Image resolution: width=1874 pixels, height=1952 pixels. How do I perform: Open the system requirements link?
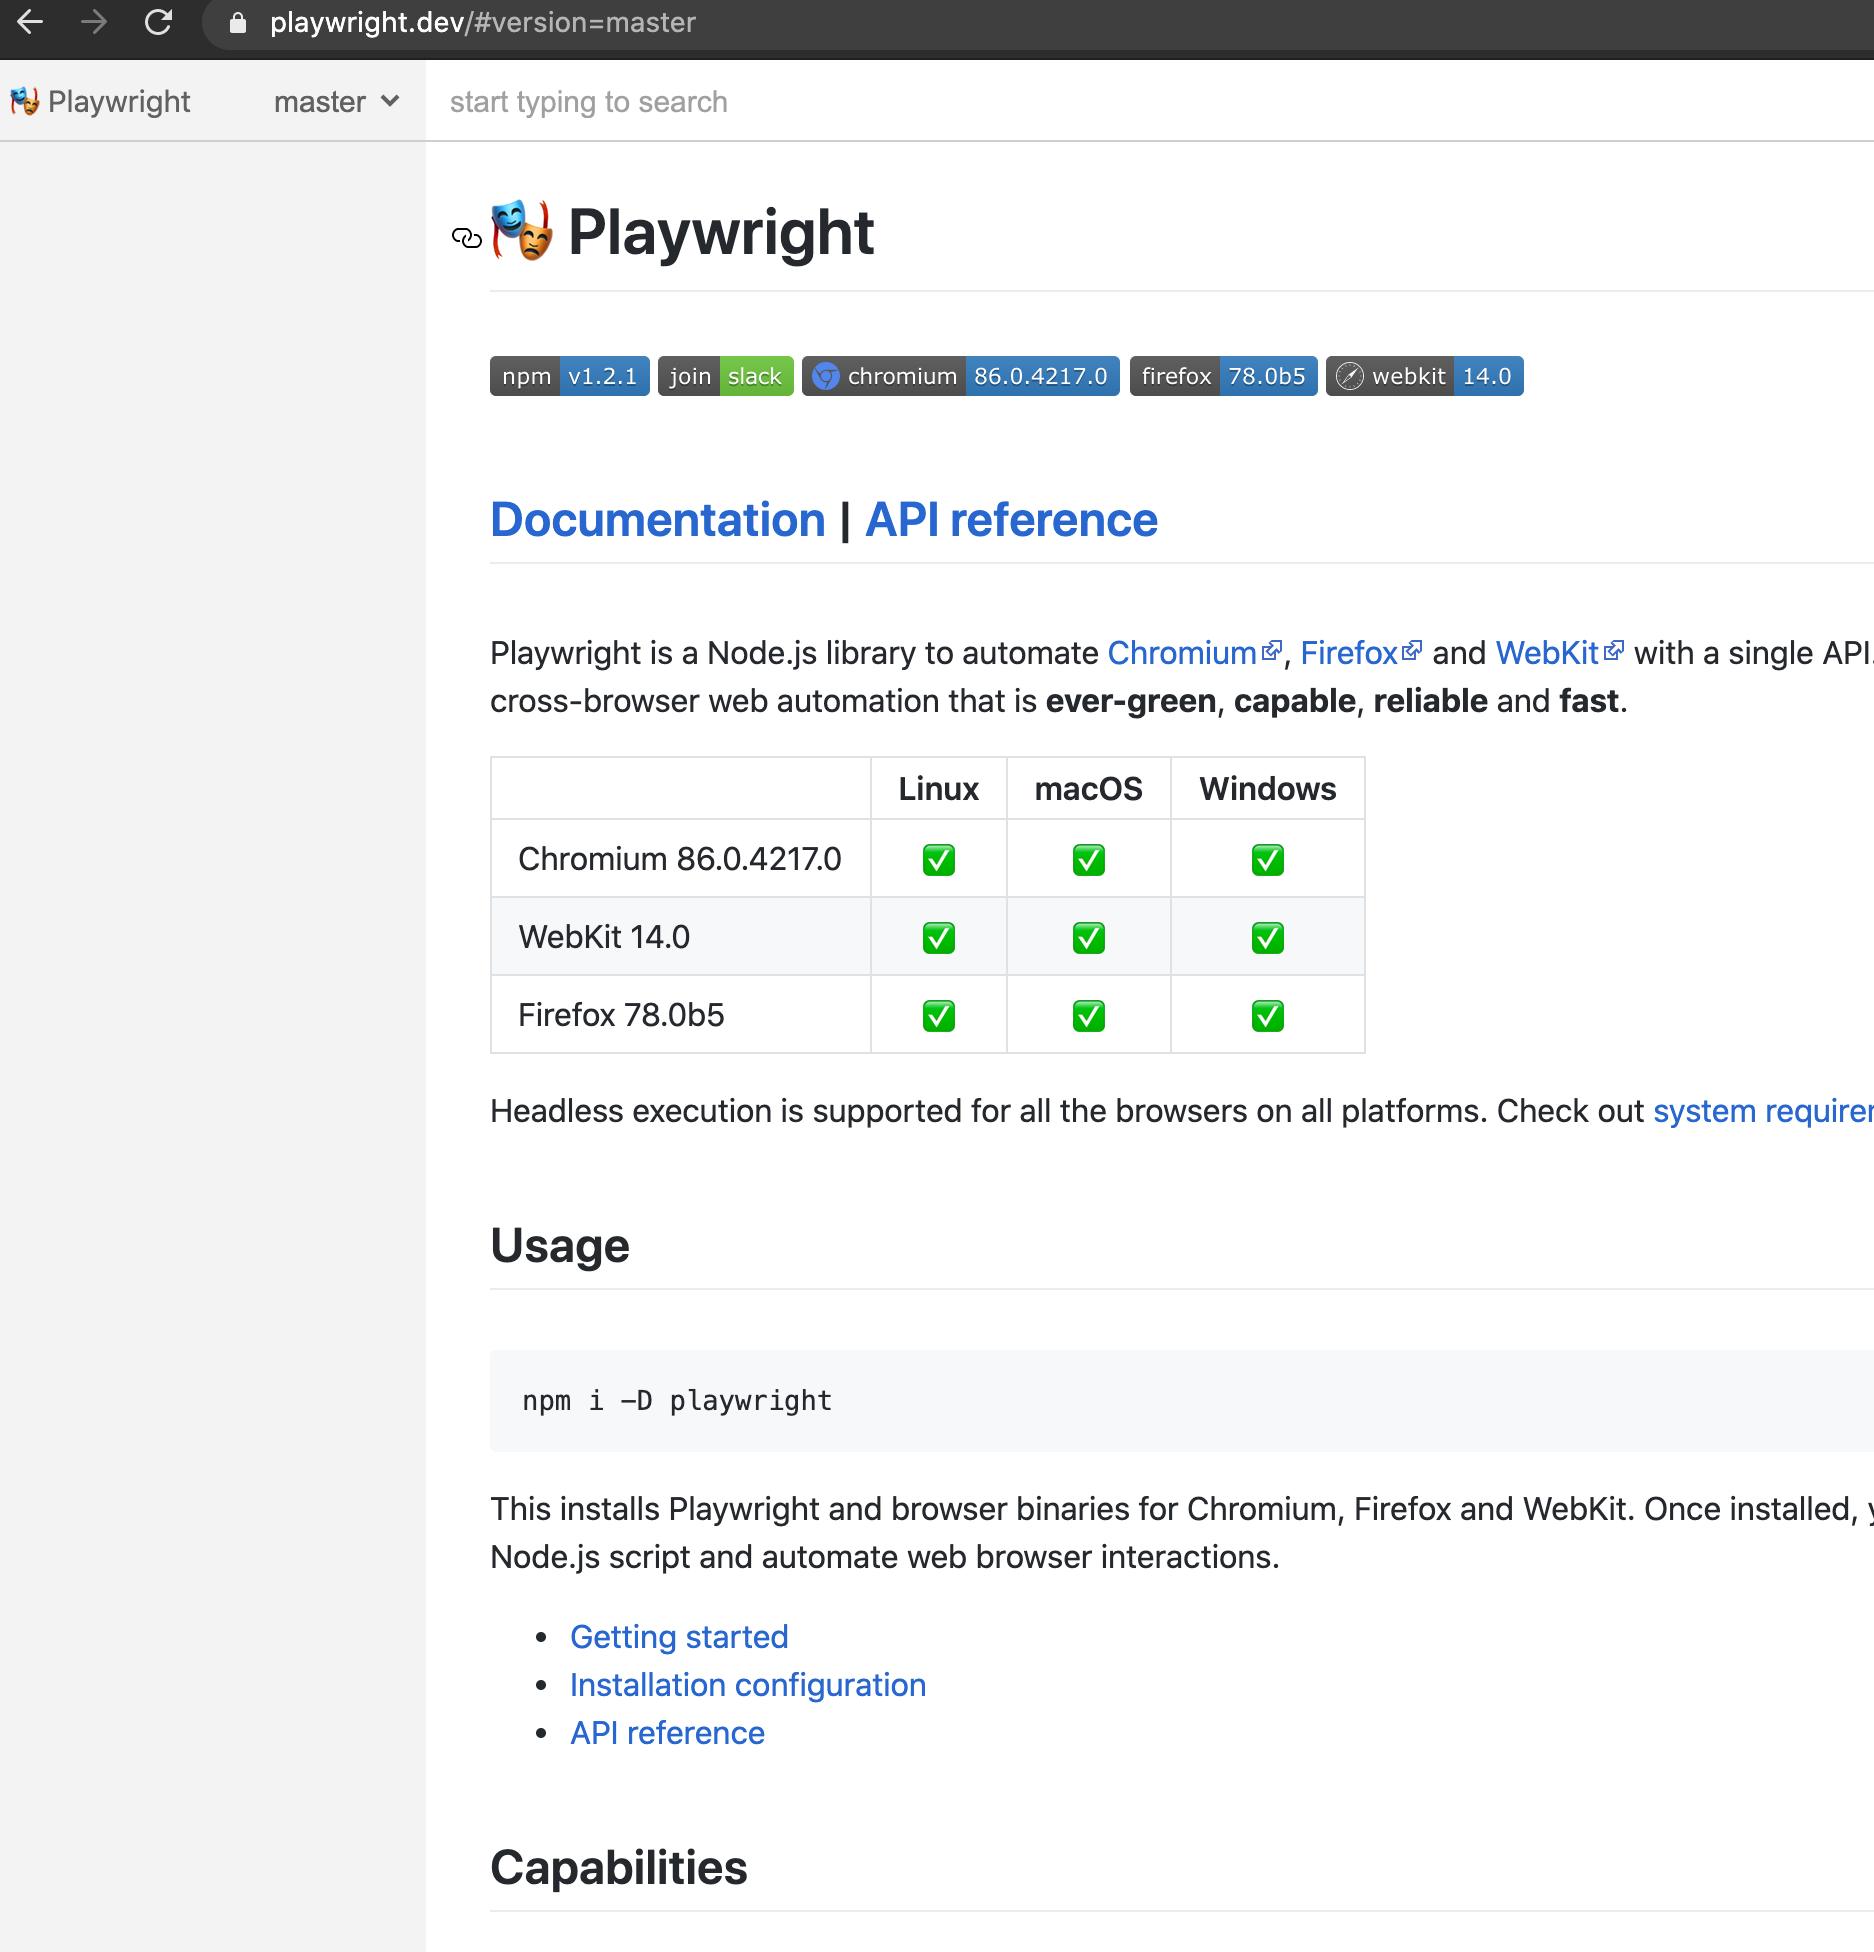1763,1110
